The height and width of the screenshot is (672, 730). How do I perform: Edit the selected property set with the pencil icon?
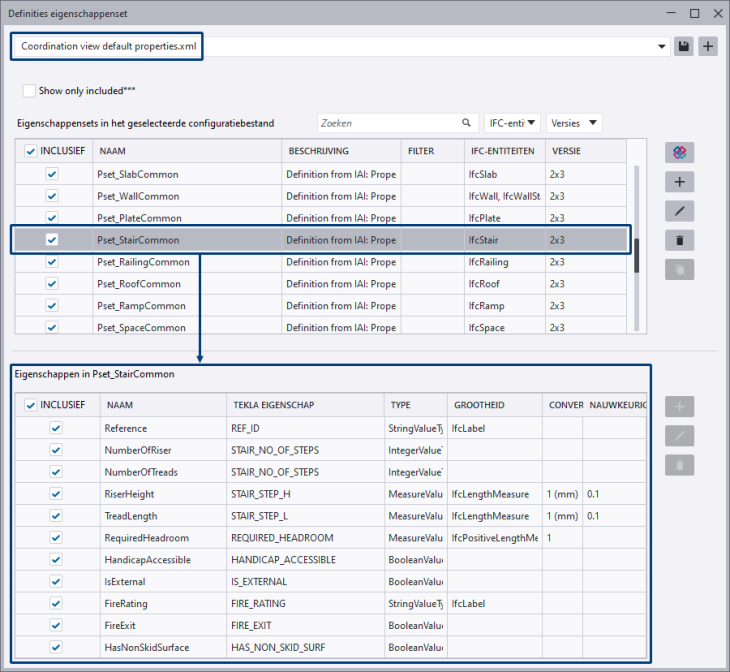point(680,211)
